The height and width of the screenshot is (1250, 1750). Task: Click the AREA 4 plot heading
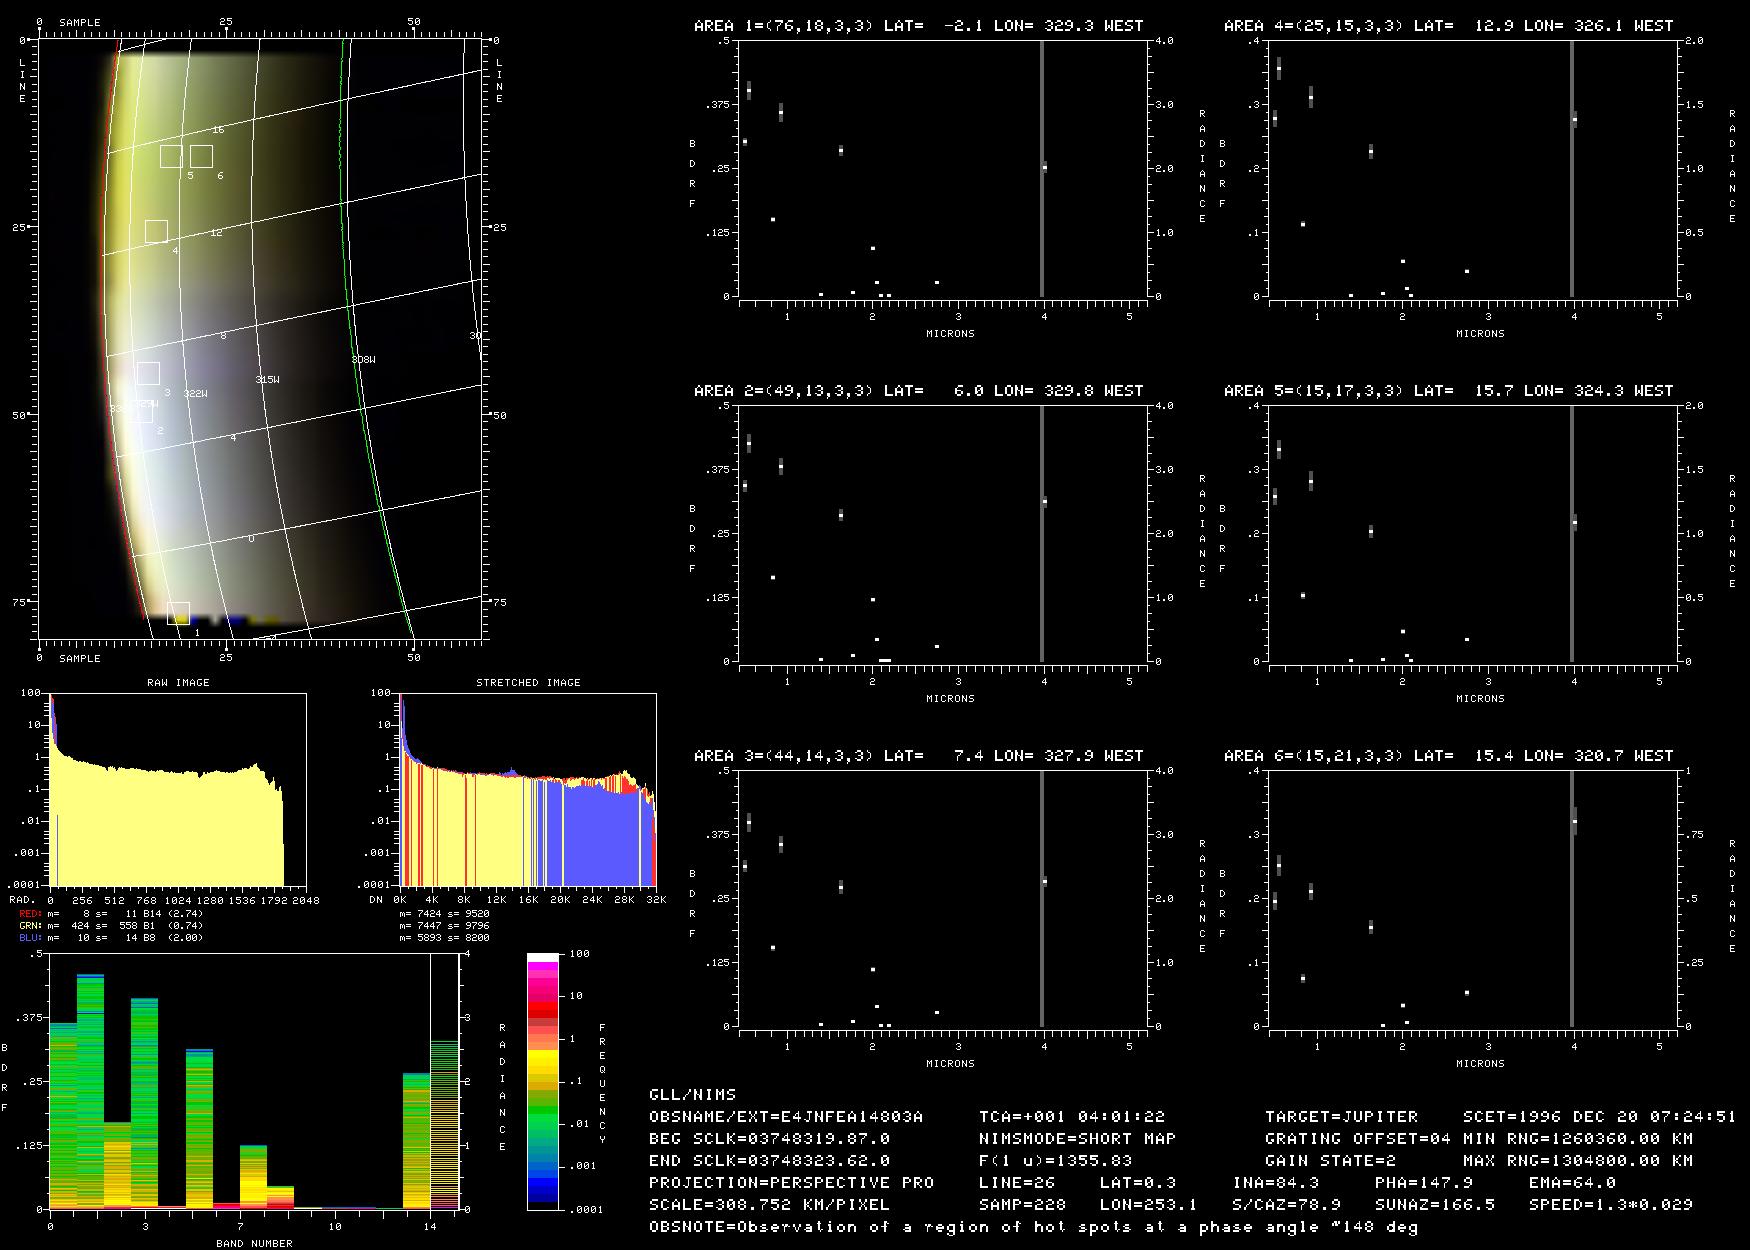click(1448, 26)
